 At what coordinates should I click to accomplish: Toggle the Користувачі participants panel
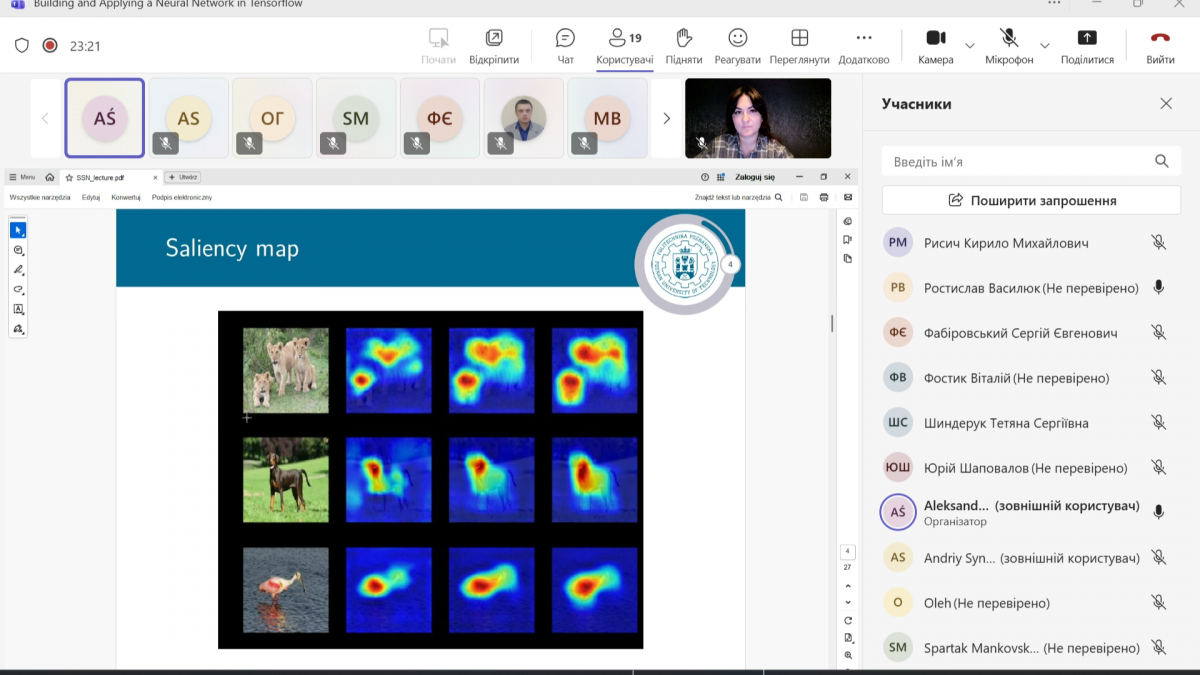[625, 45]
